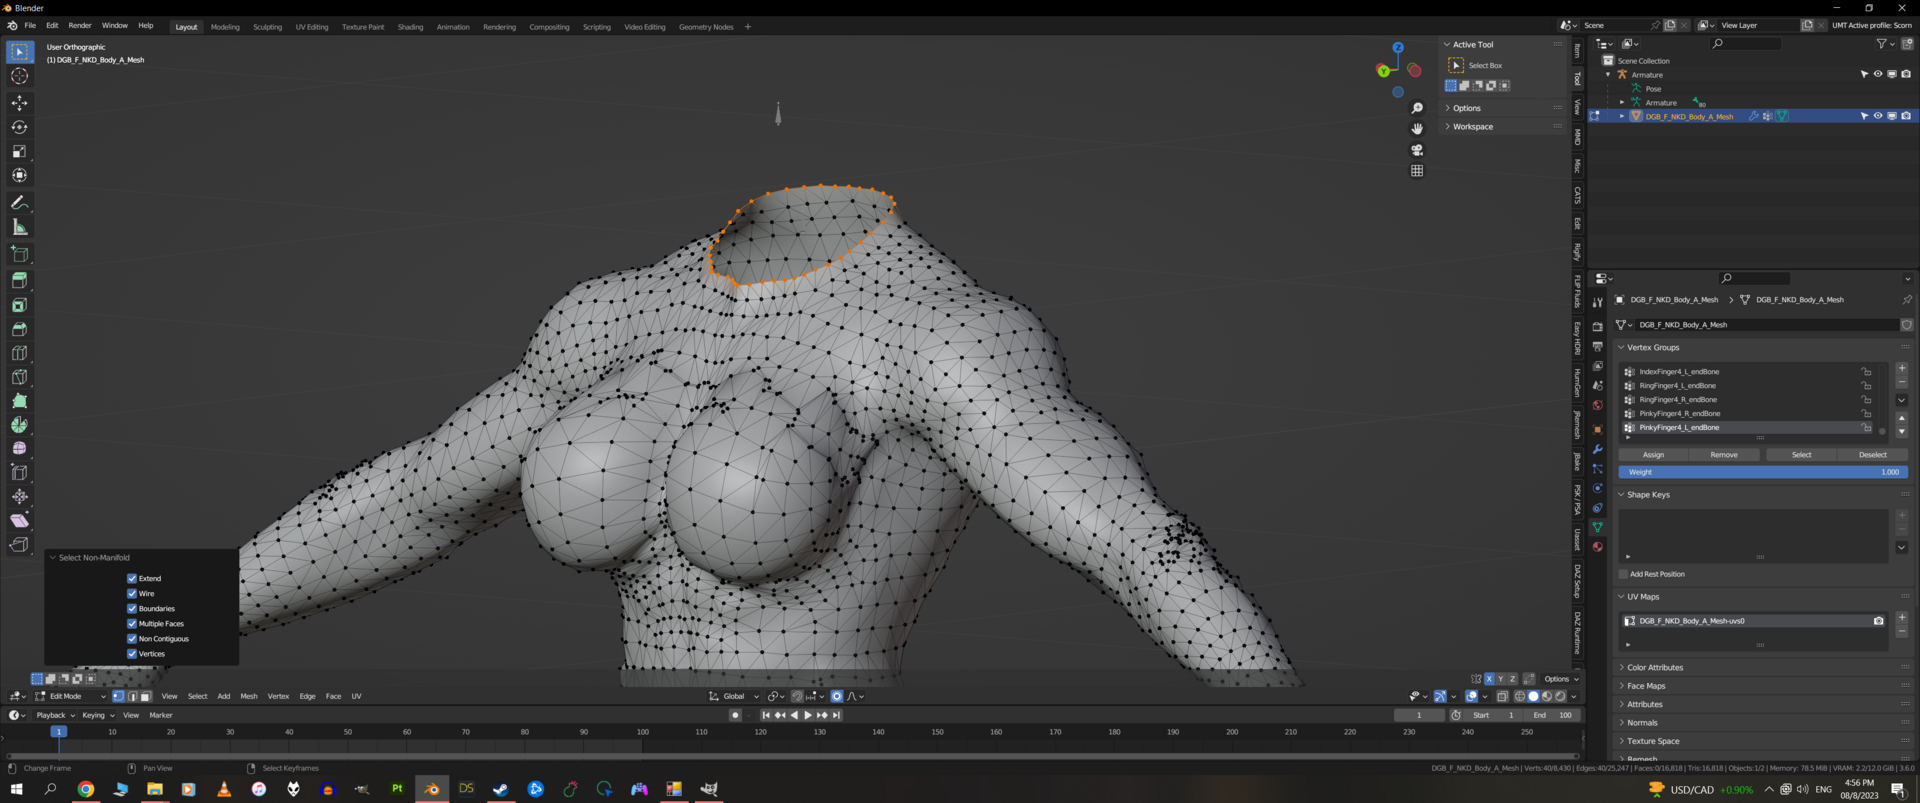Select the Cursor tool
Screen dimensions: 1920x803
(x=19, y=76)
